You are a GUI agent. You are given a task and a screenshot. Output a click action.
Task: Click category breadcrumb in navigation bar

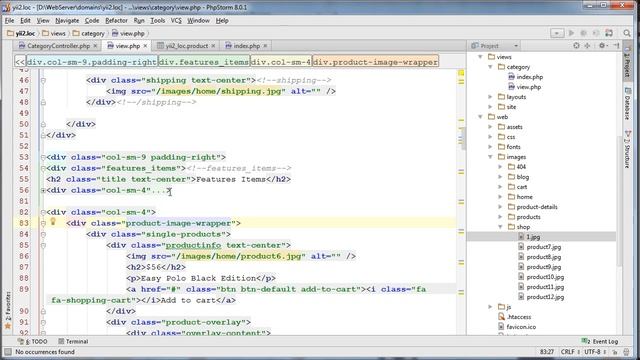[x=89, y=33]
